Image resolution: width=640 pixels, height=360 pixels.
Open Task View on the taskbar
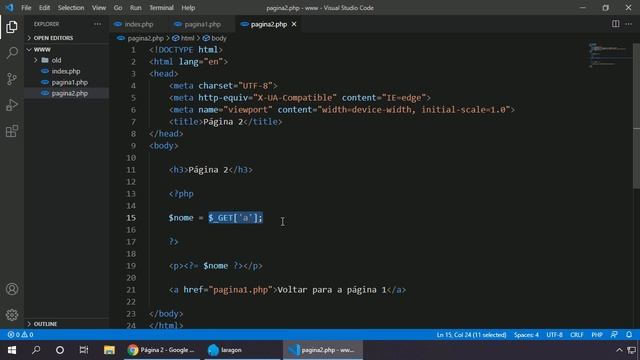[84, 350]
